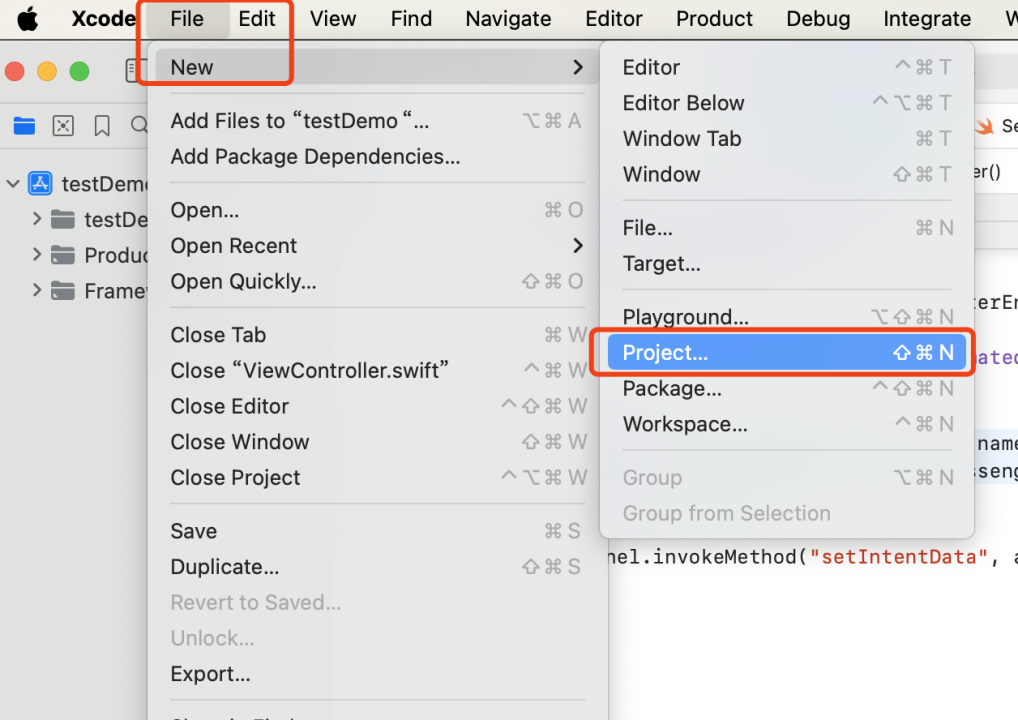Choose Export…

coord(375,674)
